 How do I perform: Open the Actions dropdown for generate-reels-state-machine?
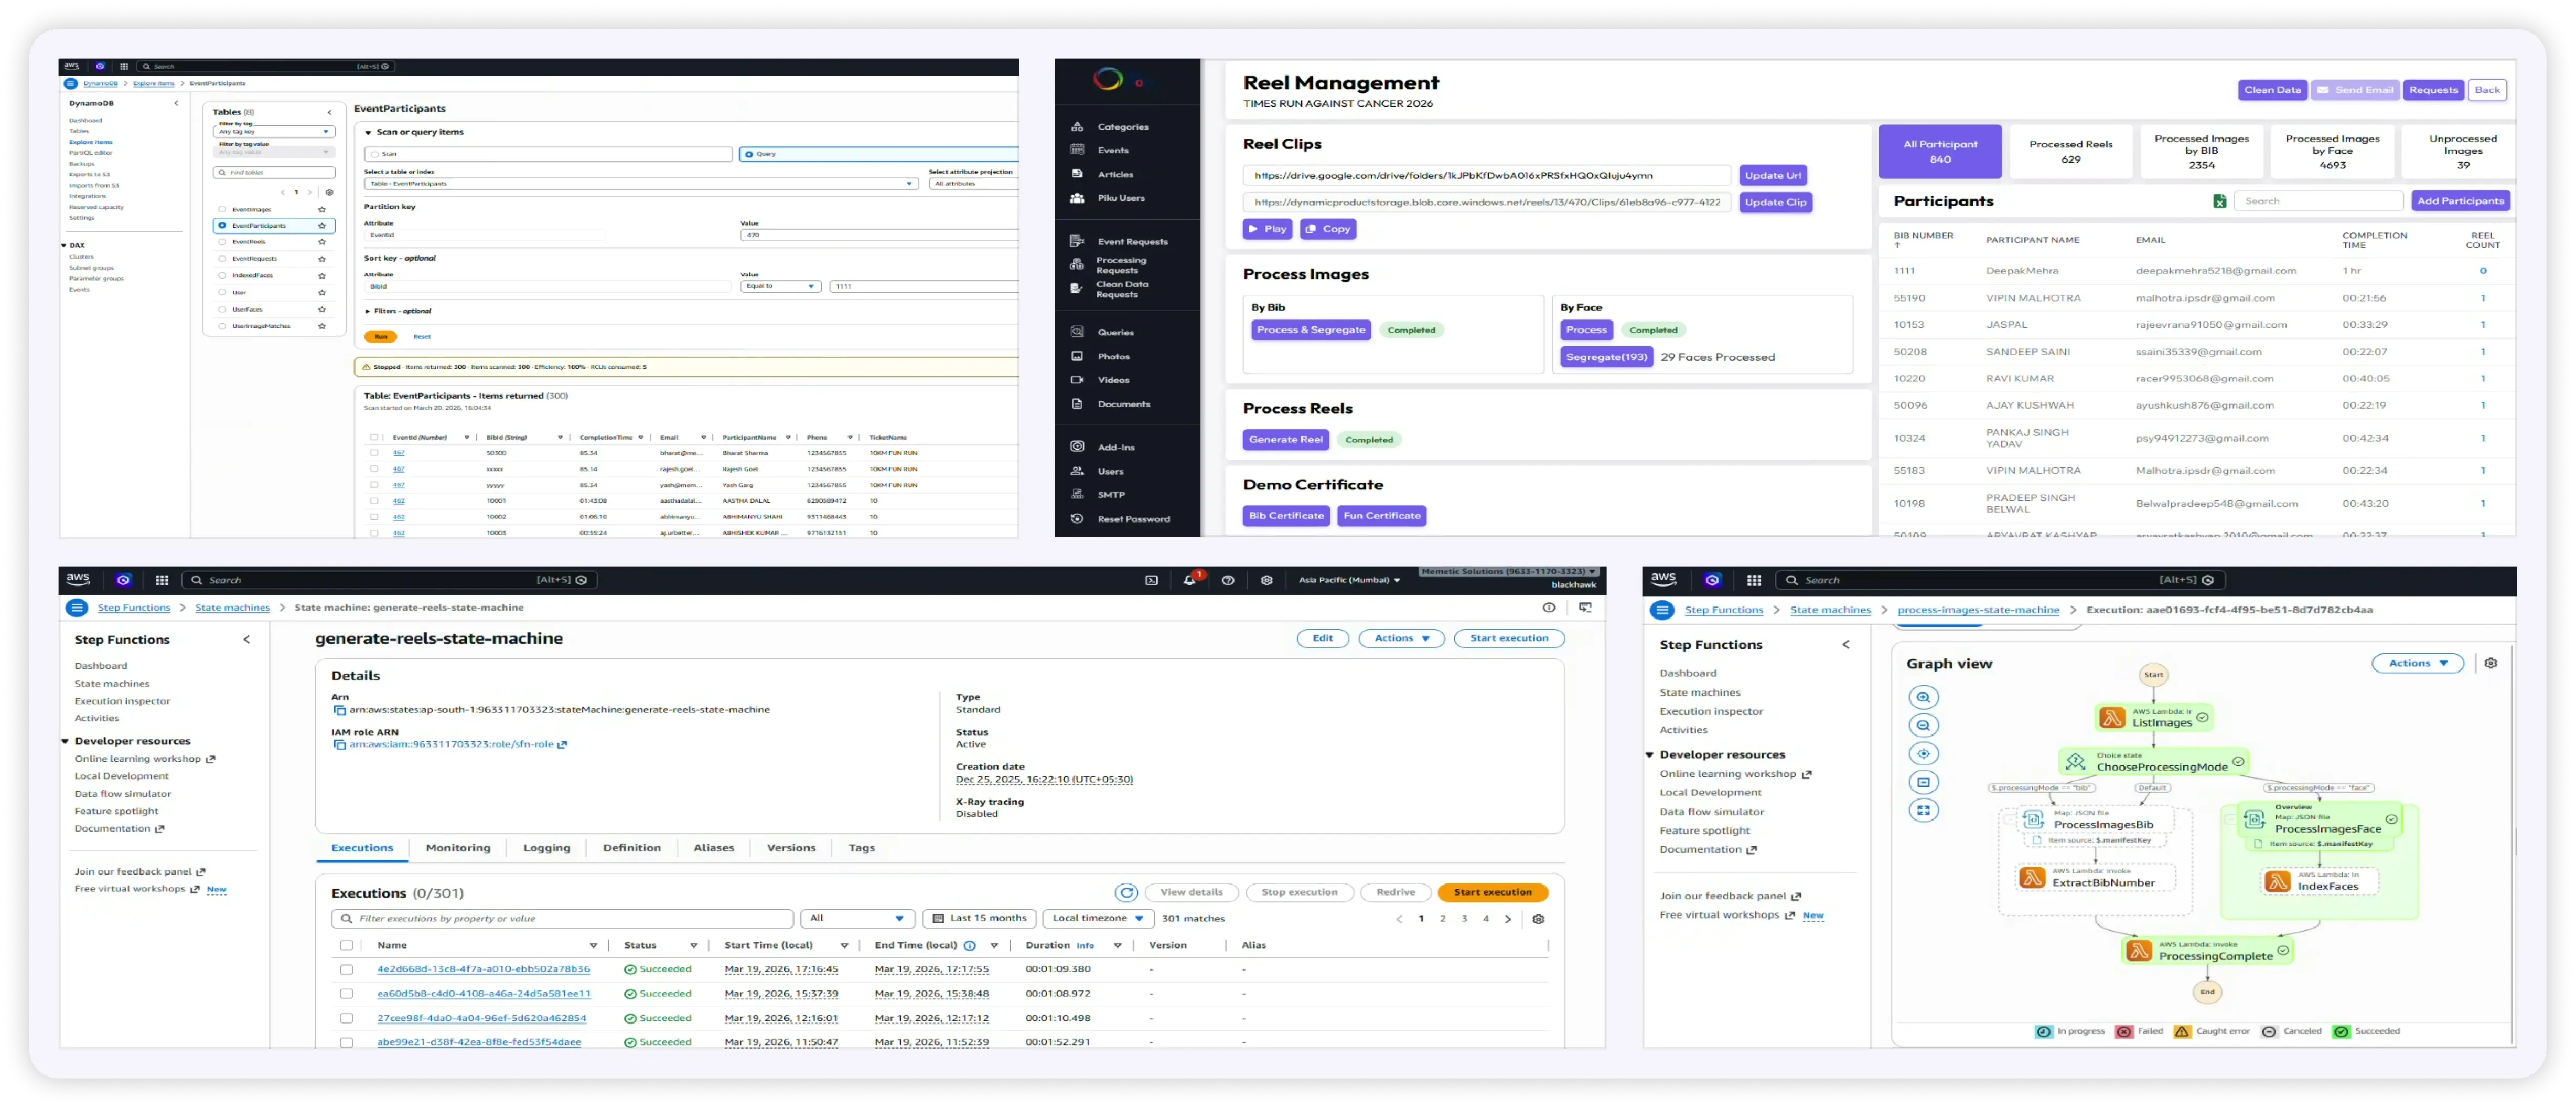click(x=1401, y=638)
